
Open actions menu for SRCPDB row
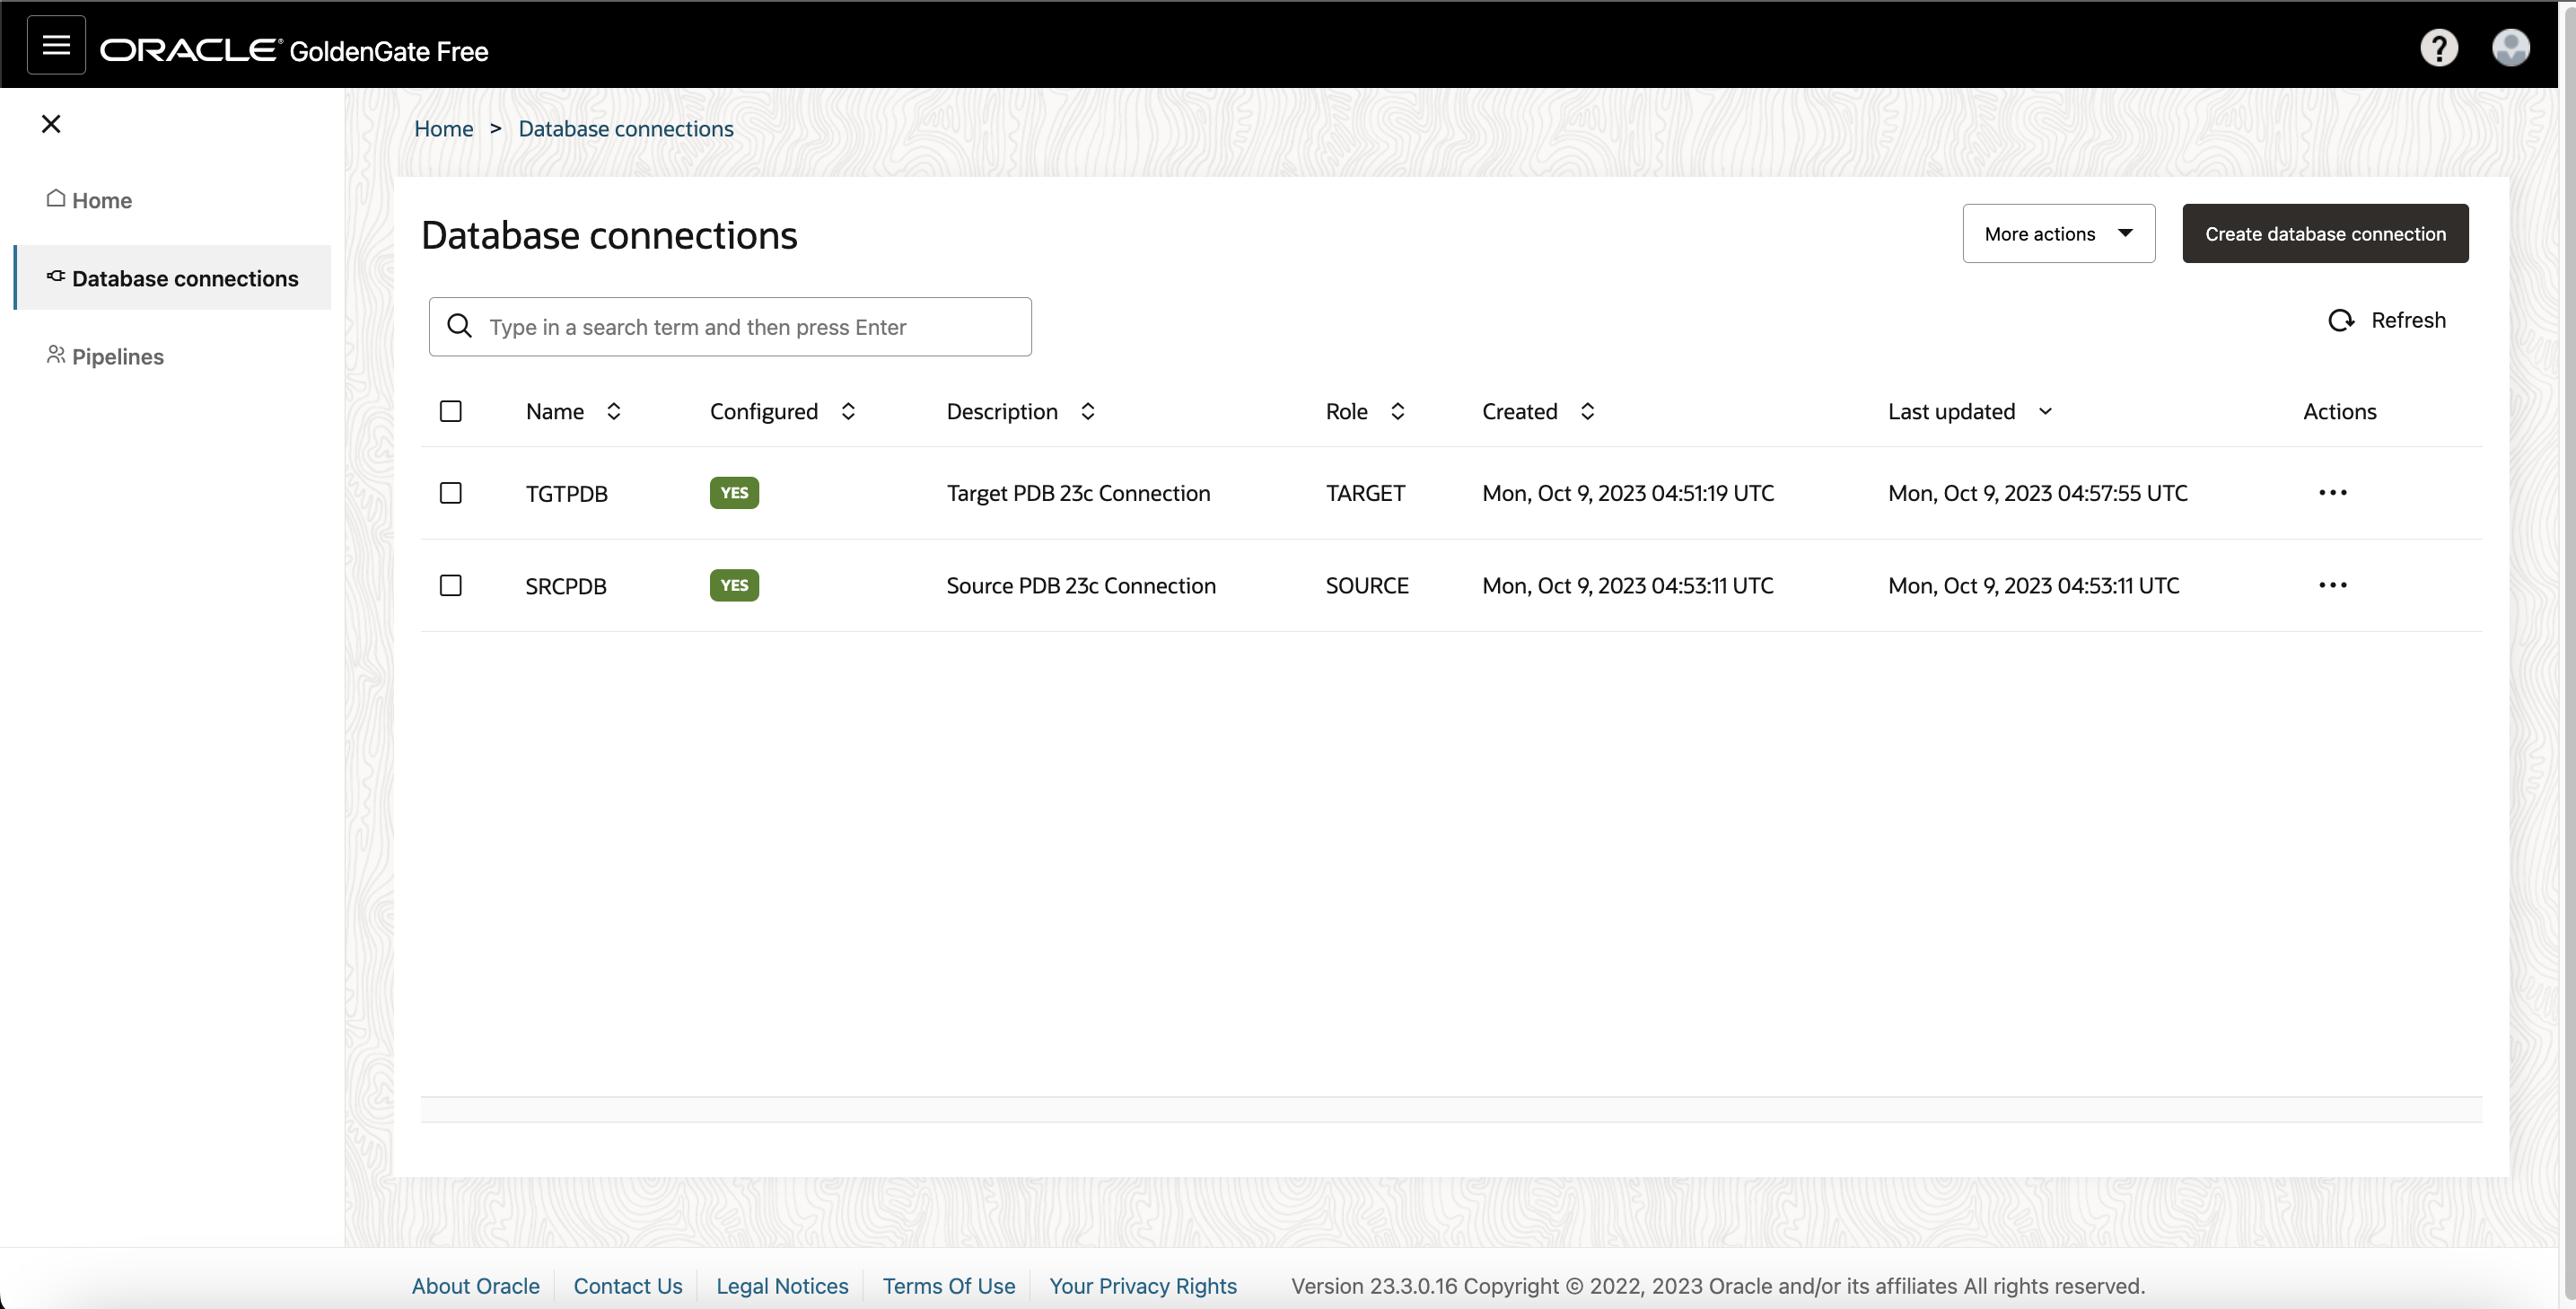[2332, 585]
